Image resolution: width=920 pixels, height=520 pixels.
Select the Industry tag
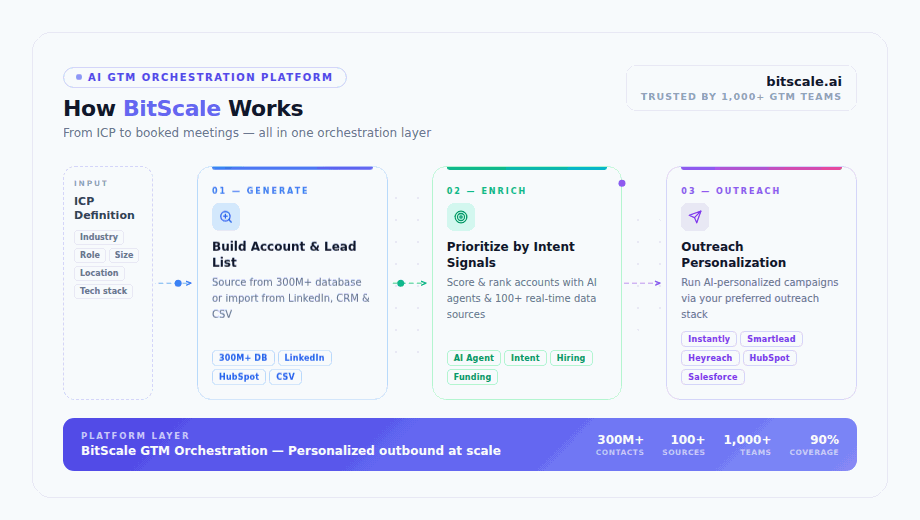pos(99,237)
